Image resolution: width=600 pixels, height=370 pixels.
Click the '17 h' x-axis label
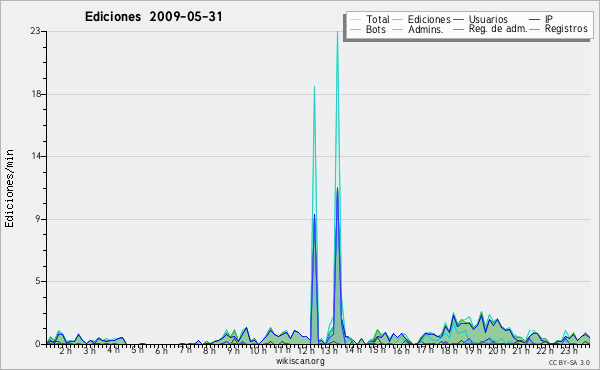[x=426, y=350]
